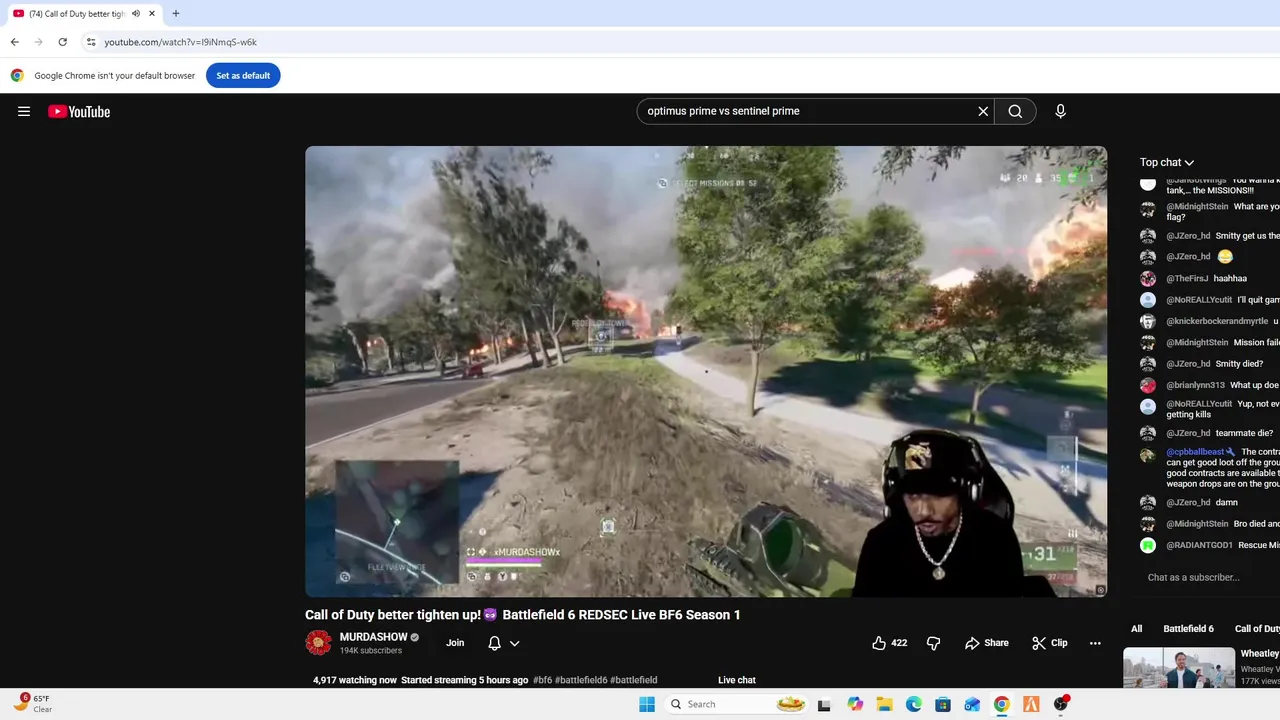Click the #bf6 hashtag link

(x=542, y=680)
